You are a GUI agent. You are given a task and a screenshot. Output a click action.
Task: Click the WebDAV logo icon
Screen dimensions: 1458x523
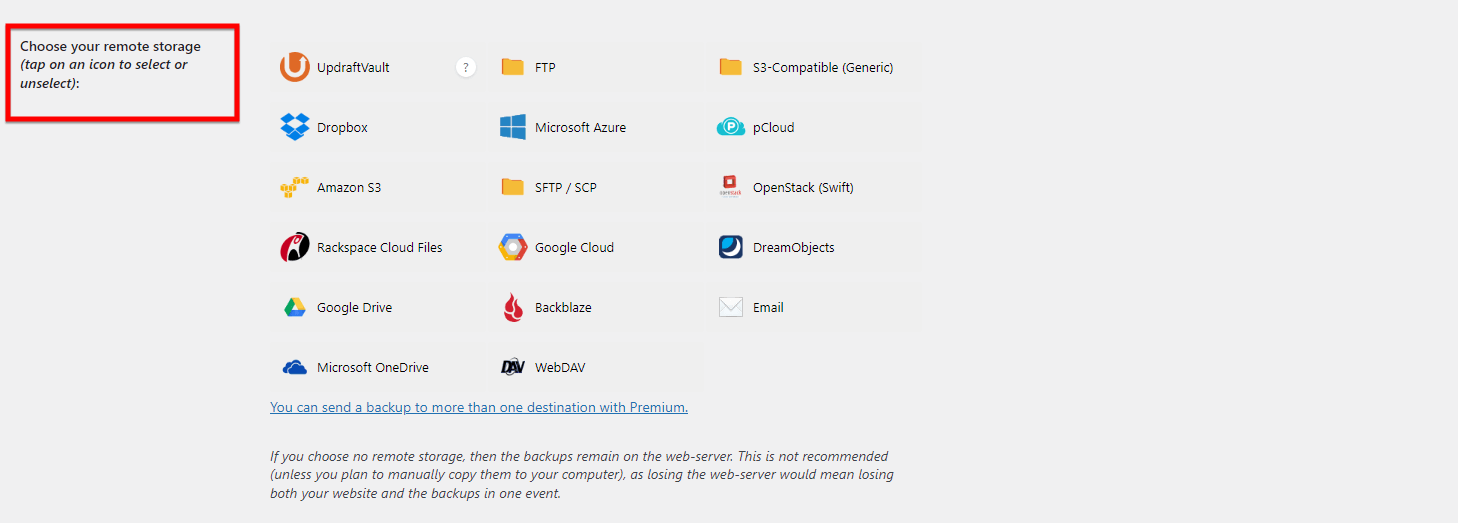[x=513, y=367]
